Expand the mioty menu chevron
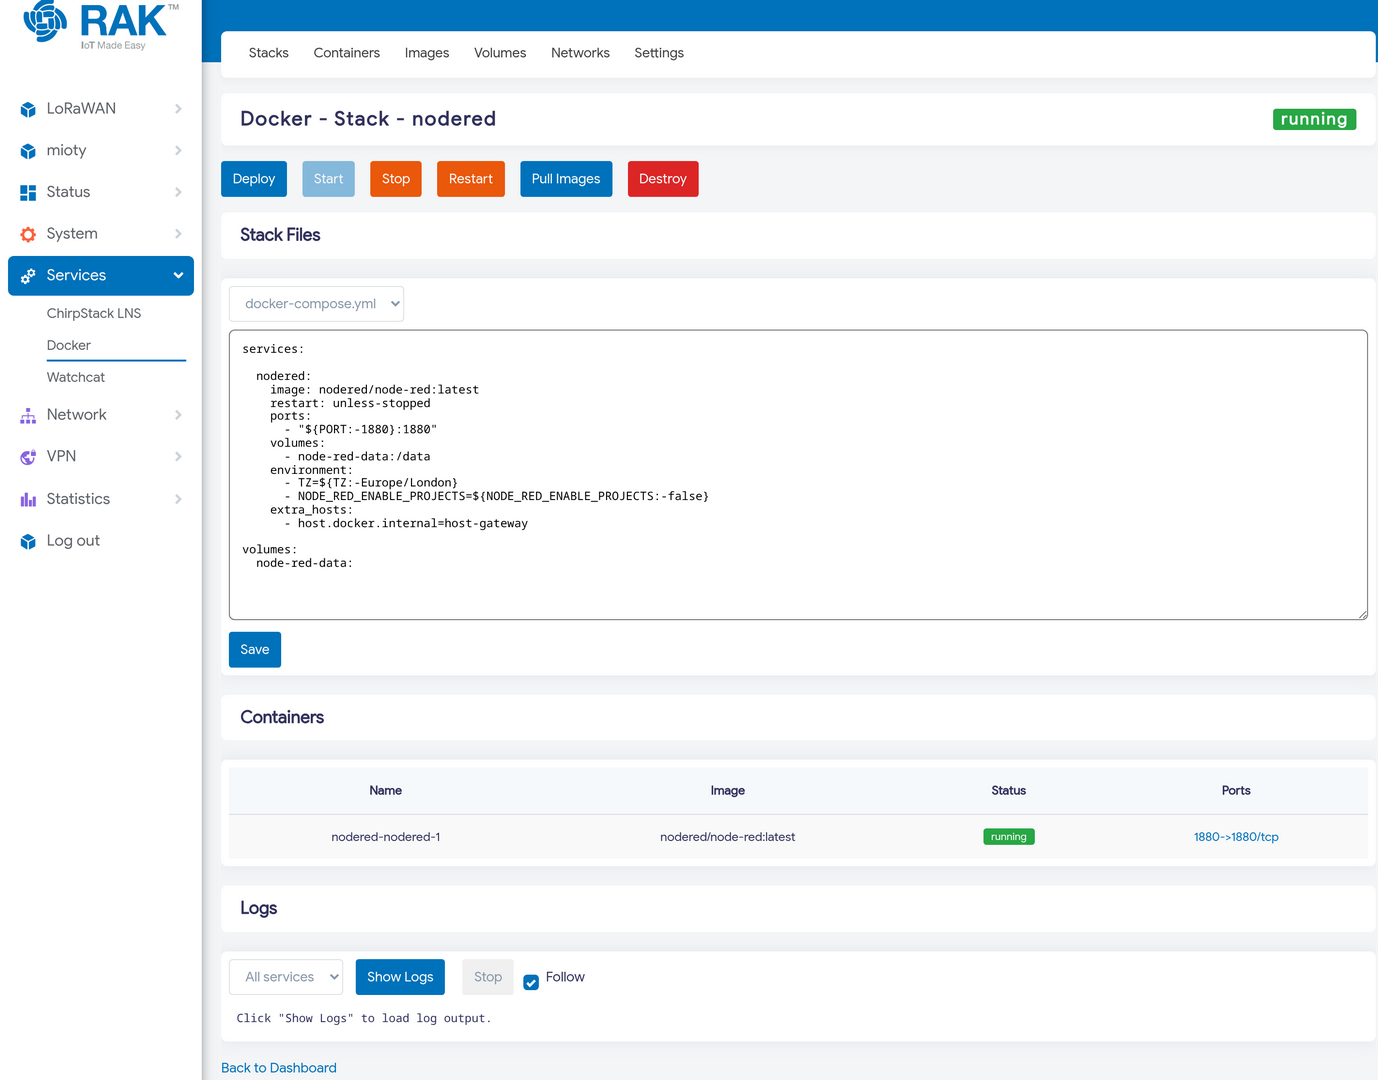The image size is (1378, 1080). tap(178, 151)
